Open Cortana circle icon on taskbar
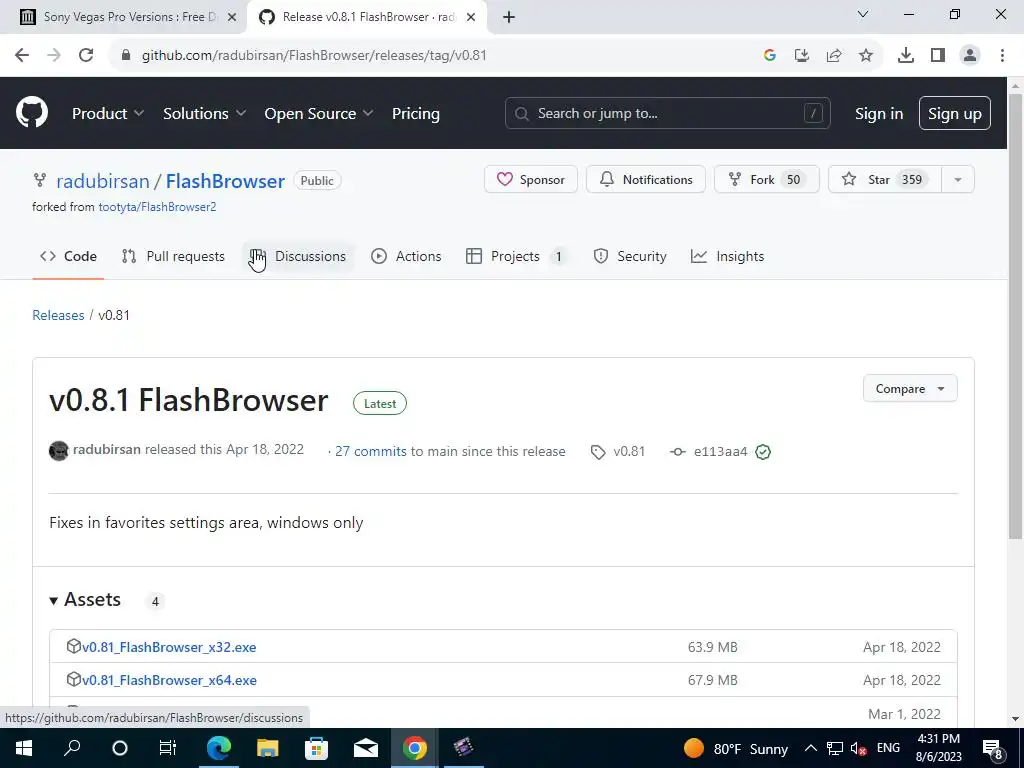This screenshot has width=1024, height=768. (x=120, y=748)
